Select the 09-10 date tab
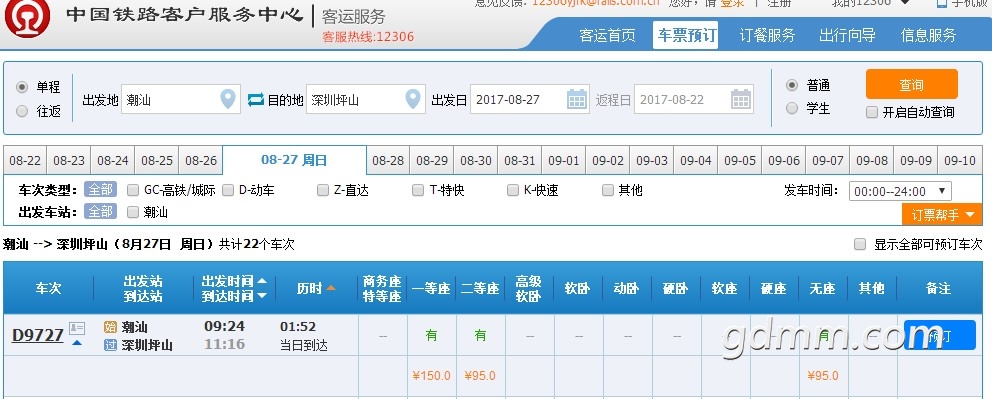 click(960, 161)
